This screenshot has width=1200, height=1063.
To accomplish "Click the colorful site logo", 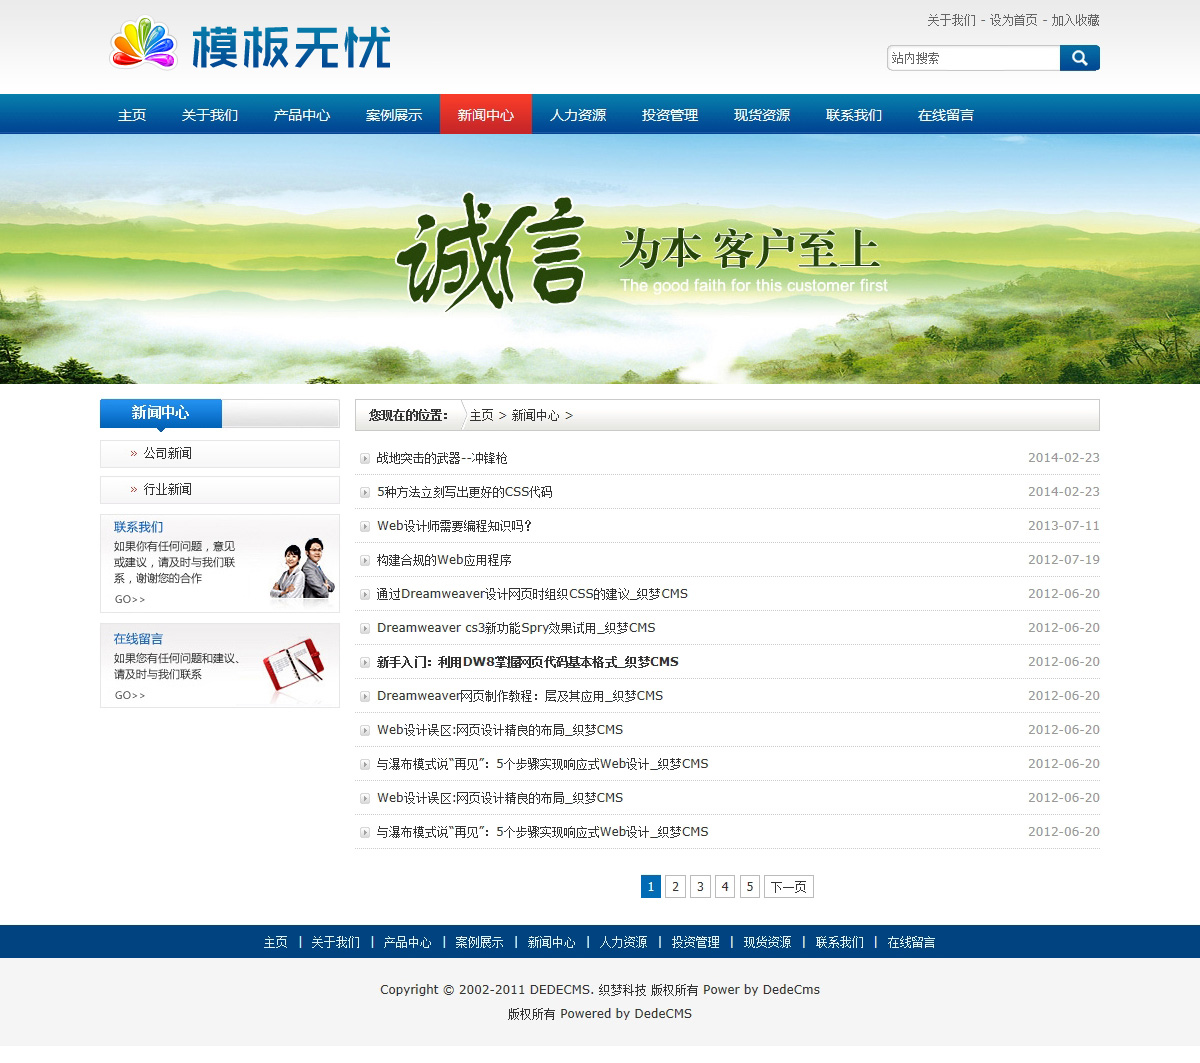I will click(250, 46).
